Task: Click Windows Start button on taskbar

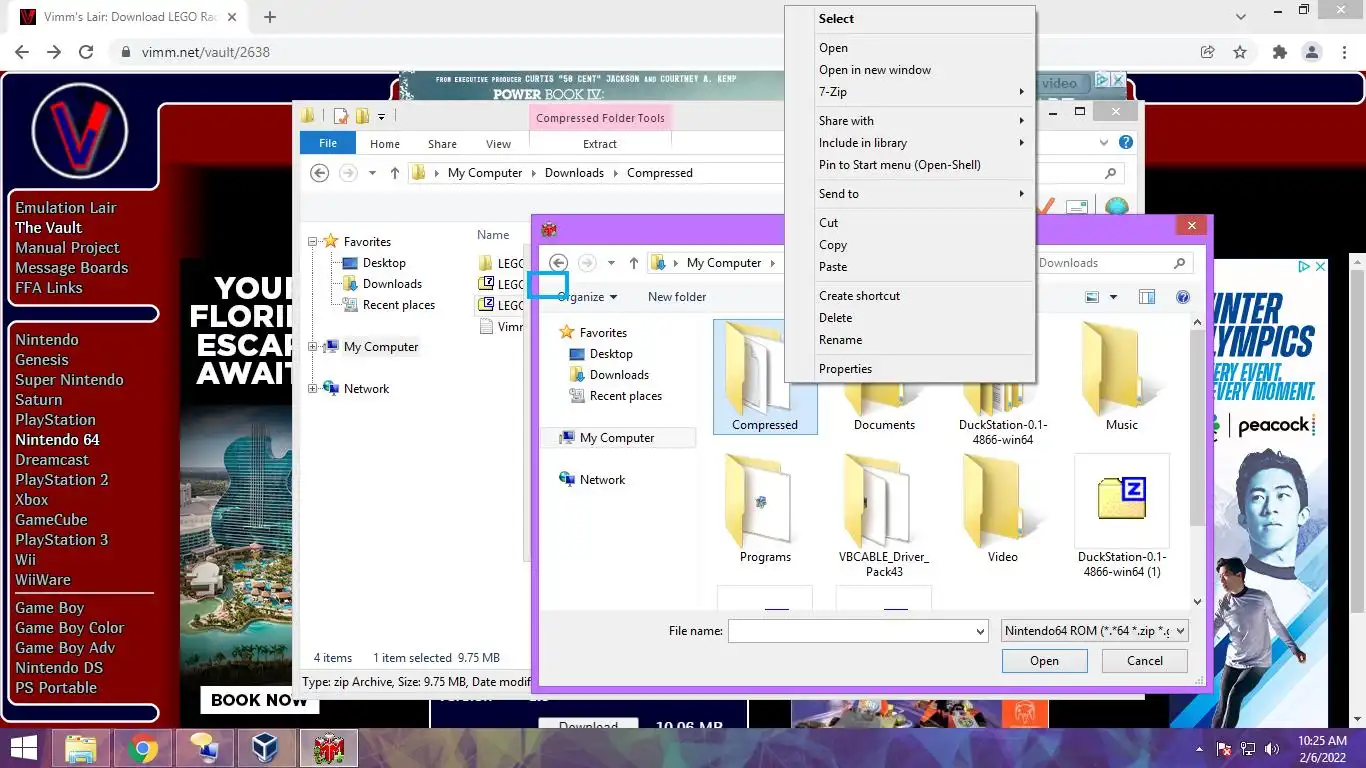Action: 24,748
